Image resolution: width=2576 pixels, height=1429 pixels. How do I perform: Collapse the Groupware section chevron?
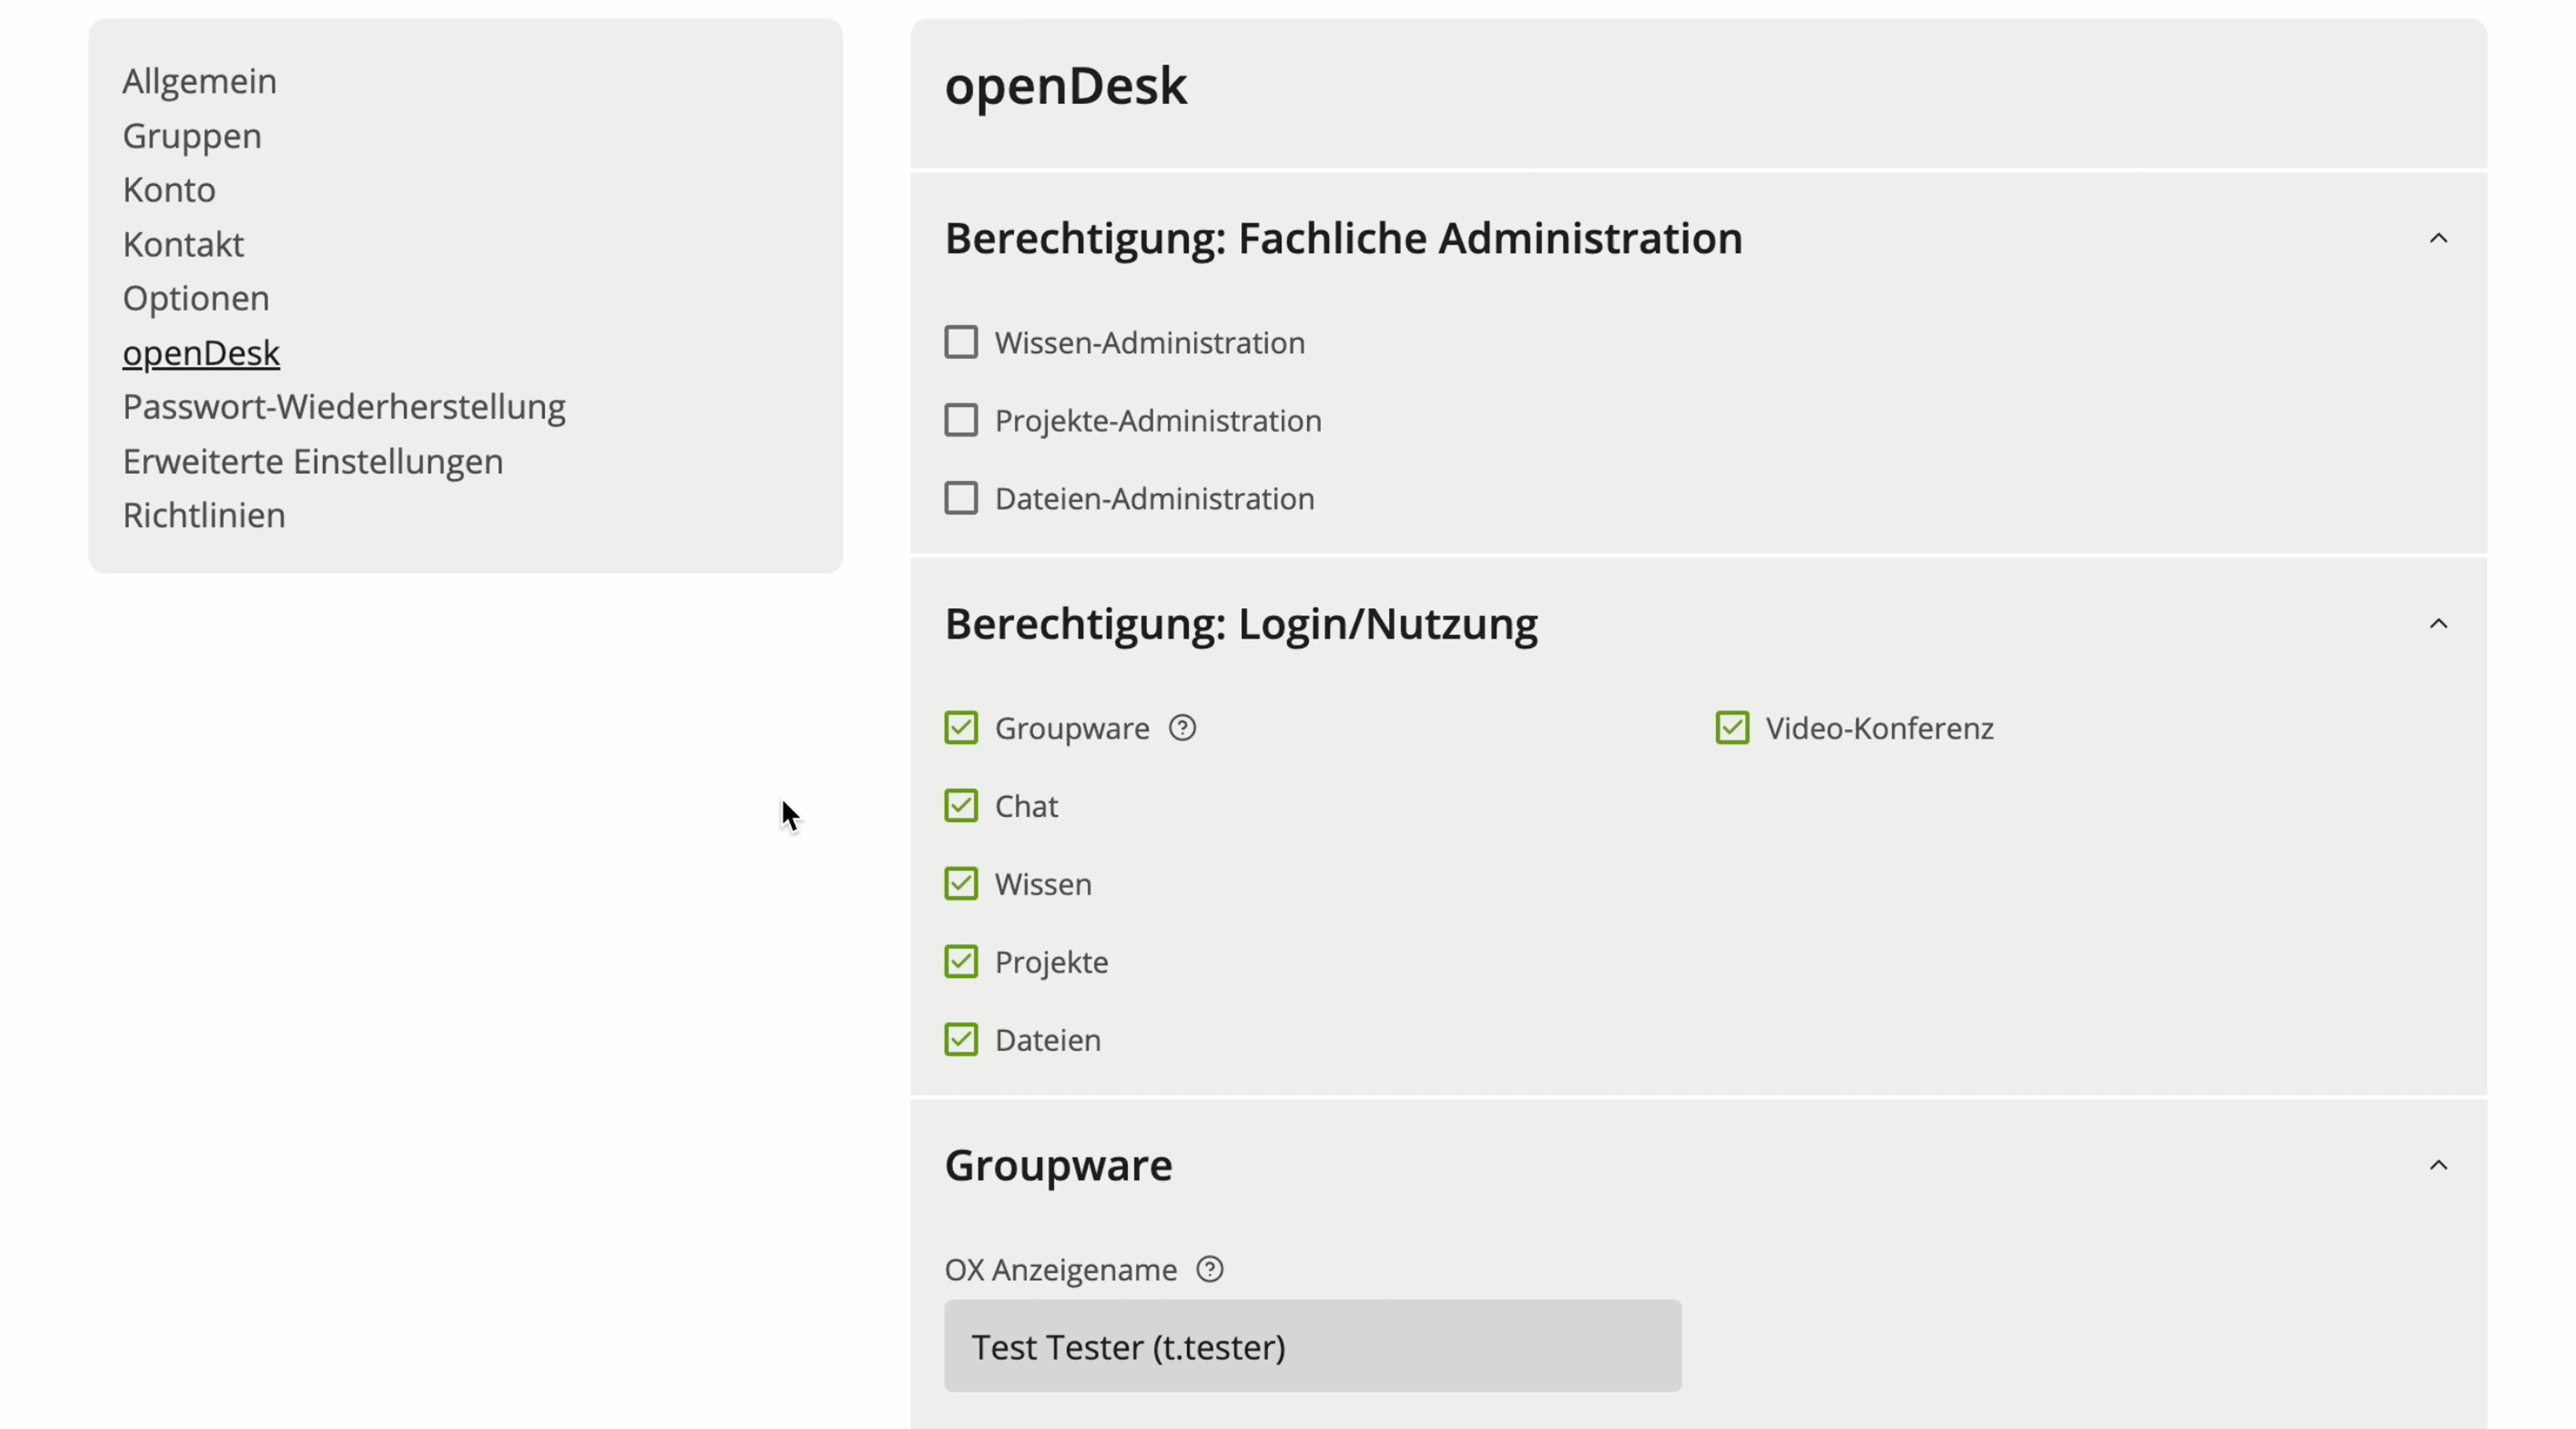(x=2438, y=1165)
